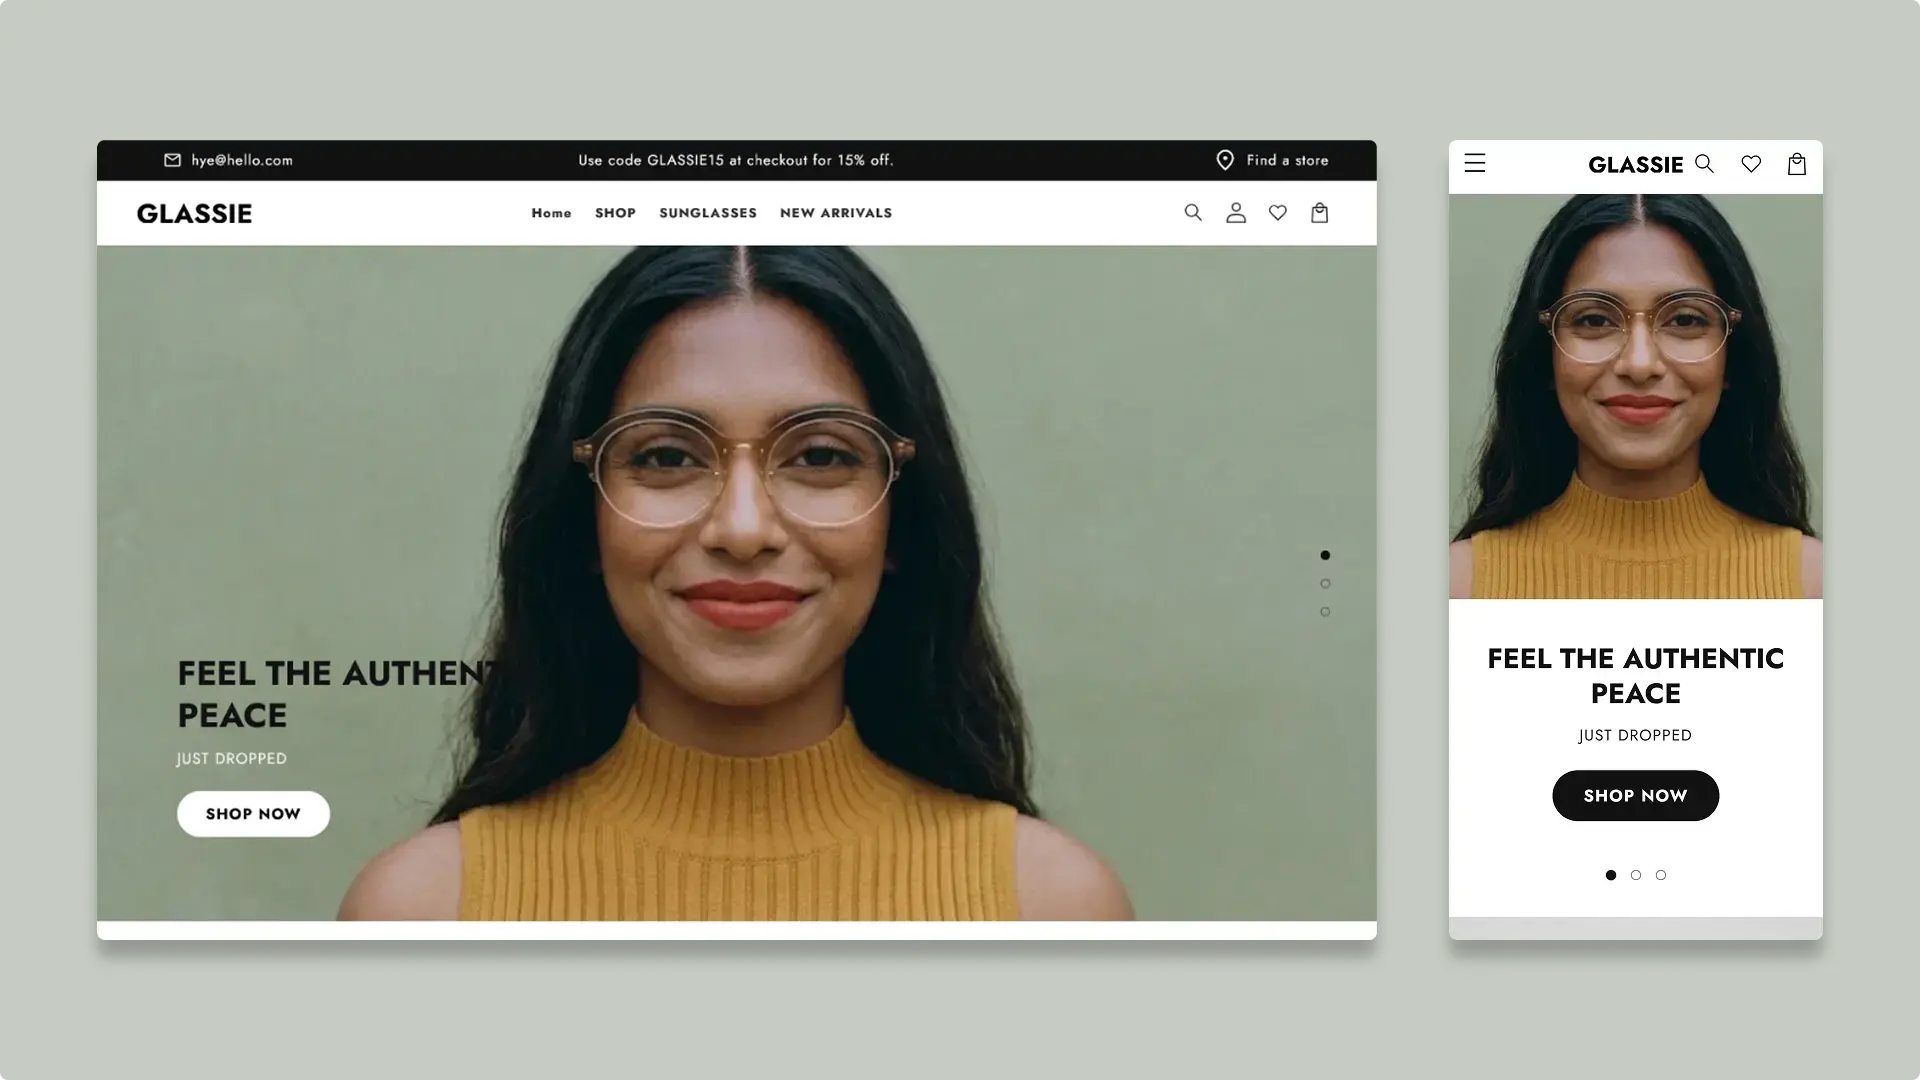Open desktop wishlist heart icon
The height and width of the screenshot is (1080, 1920).
tap(1278, 212)
